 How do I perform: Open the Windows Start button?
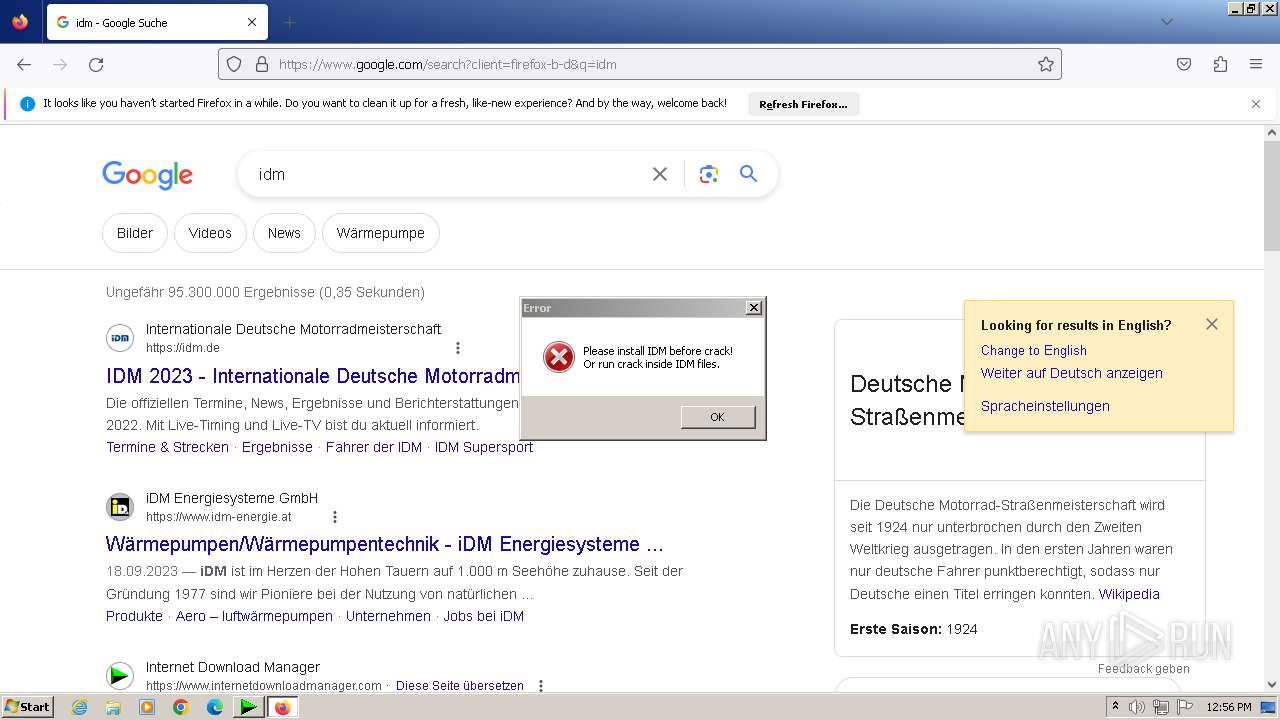(x=28, y=707)
